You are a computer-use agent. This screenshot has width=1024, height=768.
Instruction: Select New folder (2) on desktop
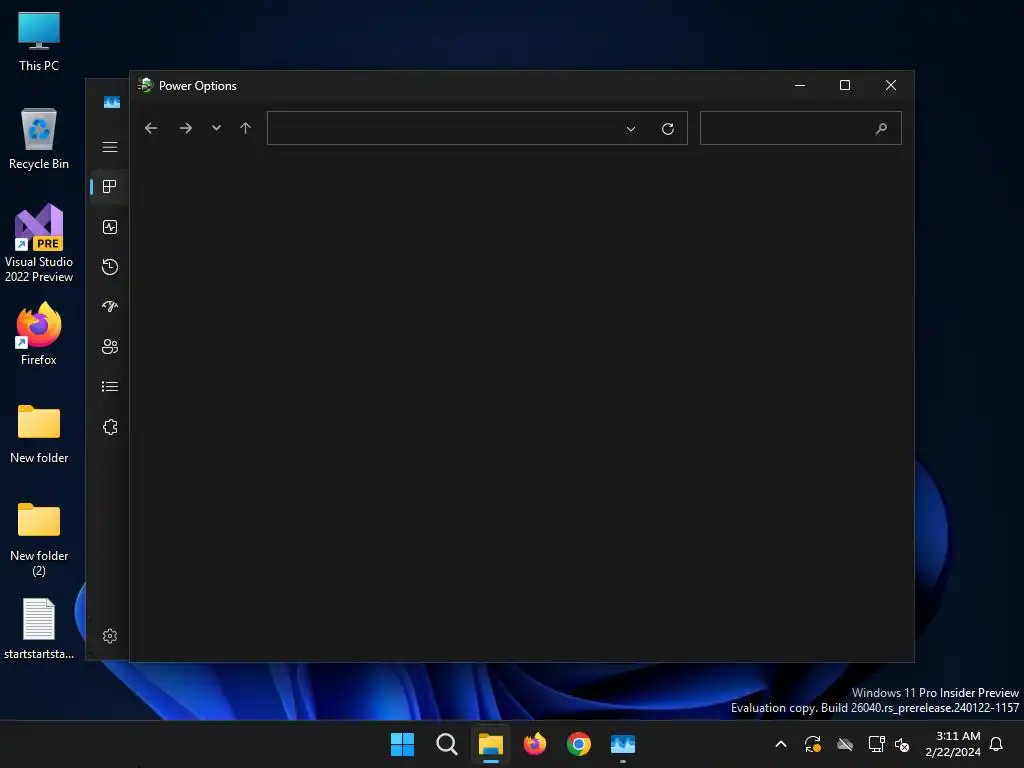point(39,539)
